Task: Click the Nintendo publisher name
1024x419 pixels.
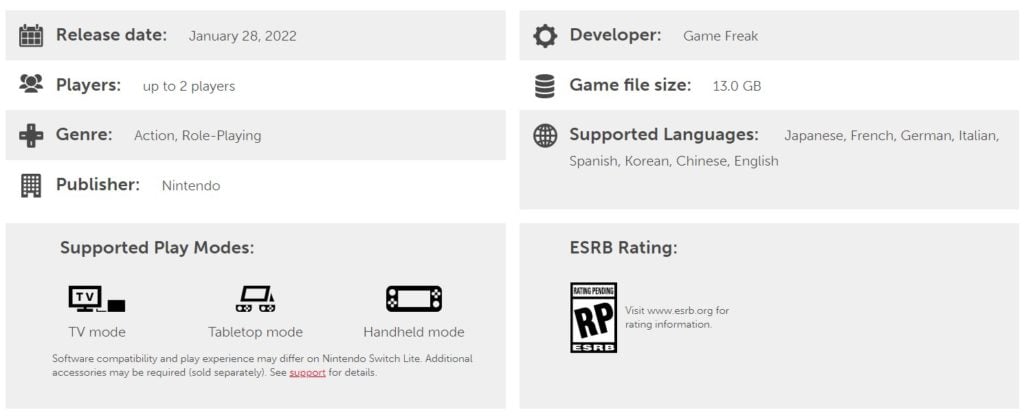Action: [191, 186]
